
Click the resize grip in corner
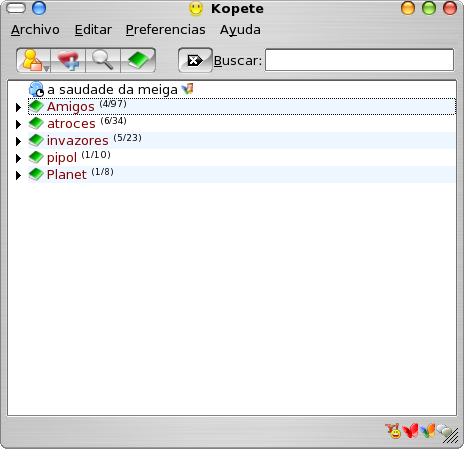point(451,436)
